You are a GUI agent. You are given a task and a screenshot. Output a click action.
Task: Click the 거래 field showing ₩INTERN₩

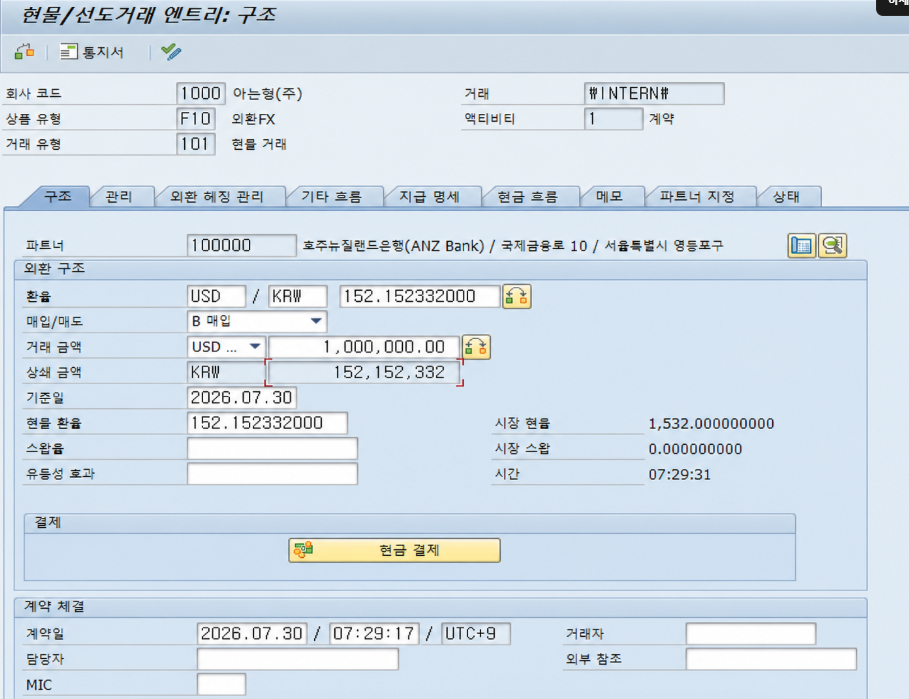pos(654,93)
